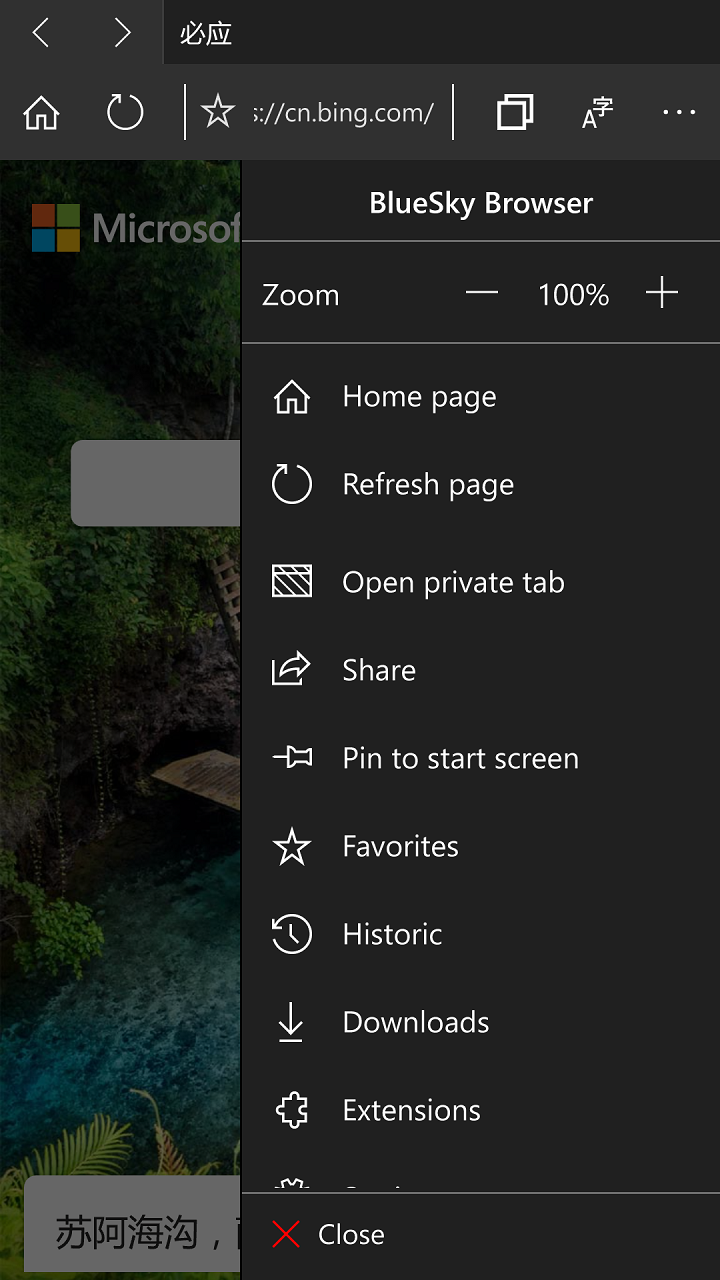Click the home icon in the toolbar
720x1280 pixels.
41,113
